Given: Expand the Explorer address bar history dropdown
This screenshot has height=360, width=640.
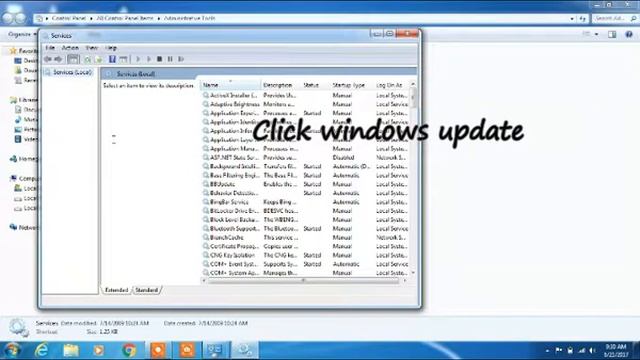Looking at the screenshot, I should point(572,18).
